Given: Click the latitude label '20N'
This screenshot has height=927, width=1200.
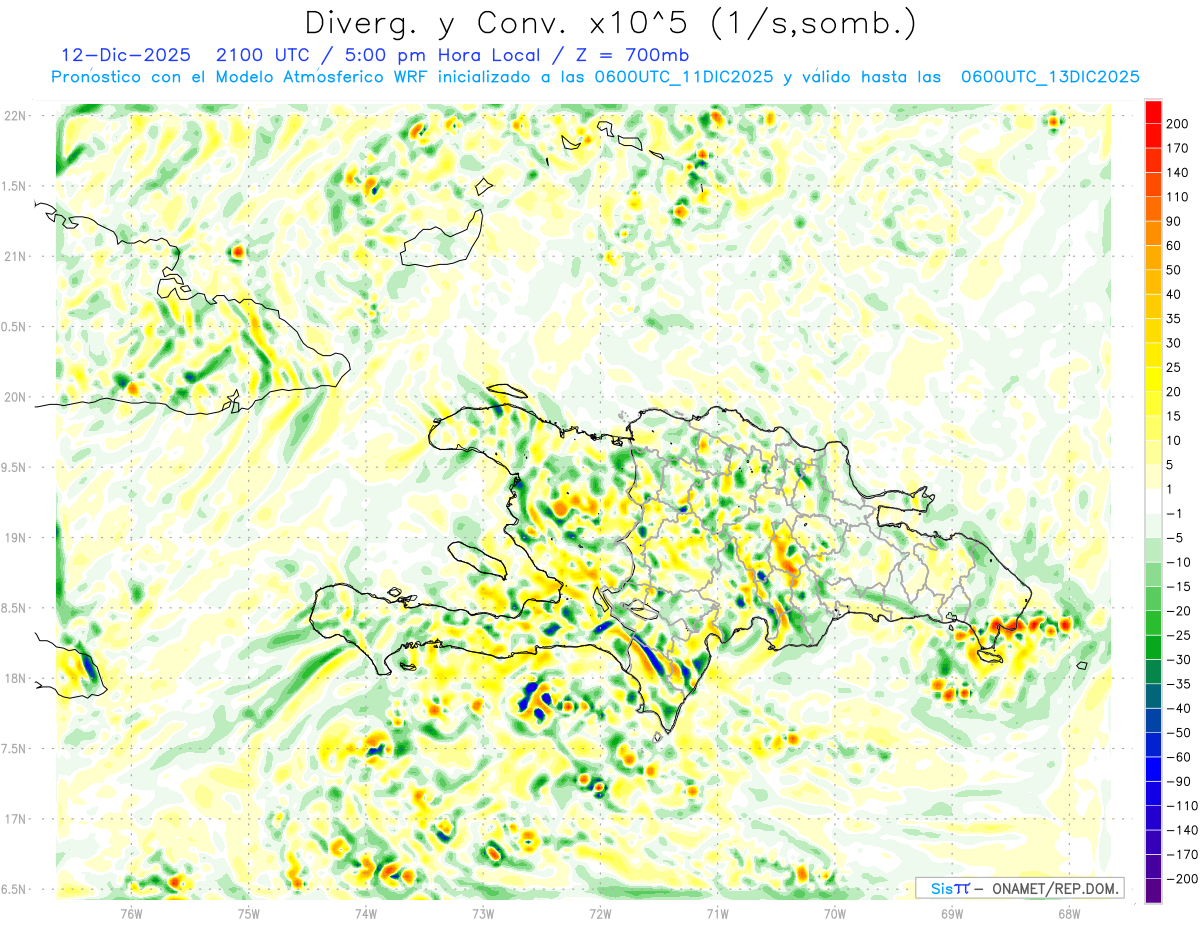Looking at the screenshot, I should pyautogui.click(x=17, y=397).
